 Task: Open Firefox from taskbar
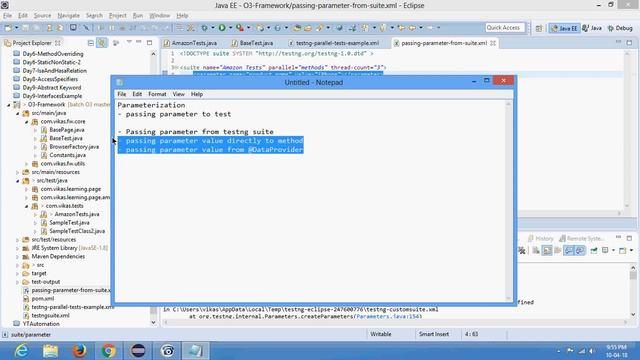80,351
